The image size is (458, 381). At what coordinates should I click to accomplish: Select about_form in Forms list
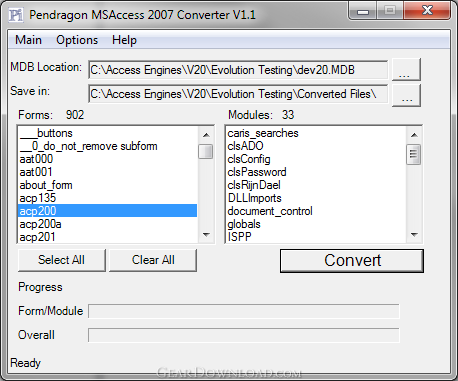click(107, 185)
